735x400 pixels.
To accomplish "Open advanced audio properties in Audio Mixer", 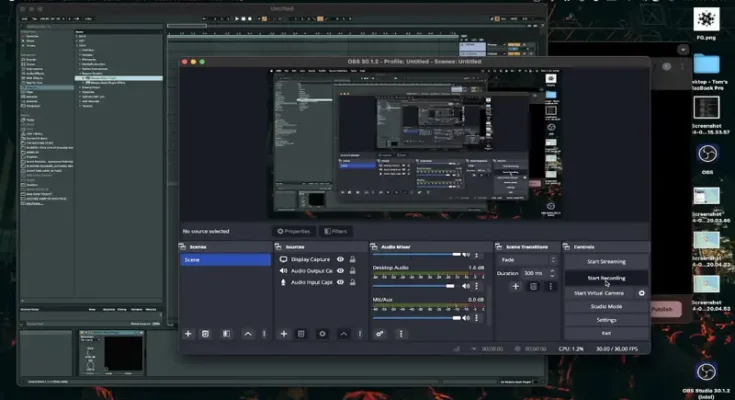I will [x=381, y=333].
